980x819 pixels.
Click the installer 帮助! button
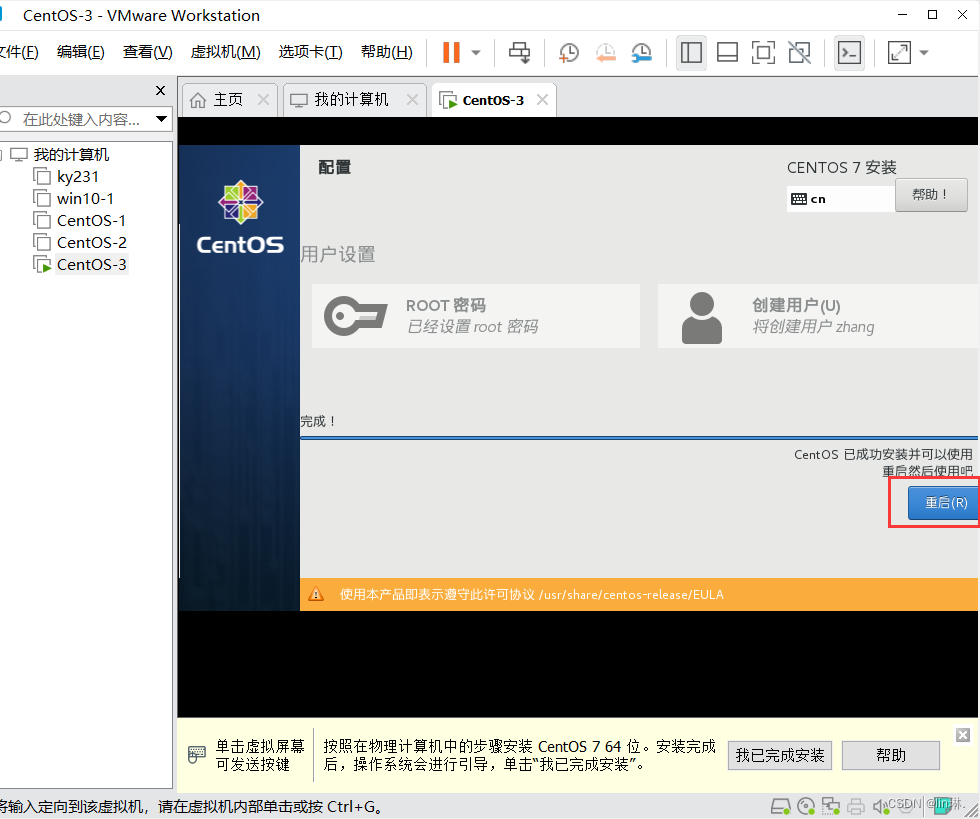931,195
